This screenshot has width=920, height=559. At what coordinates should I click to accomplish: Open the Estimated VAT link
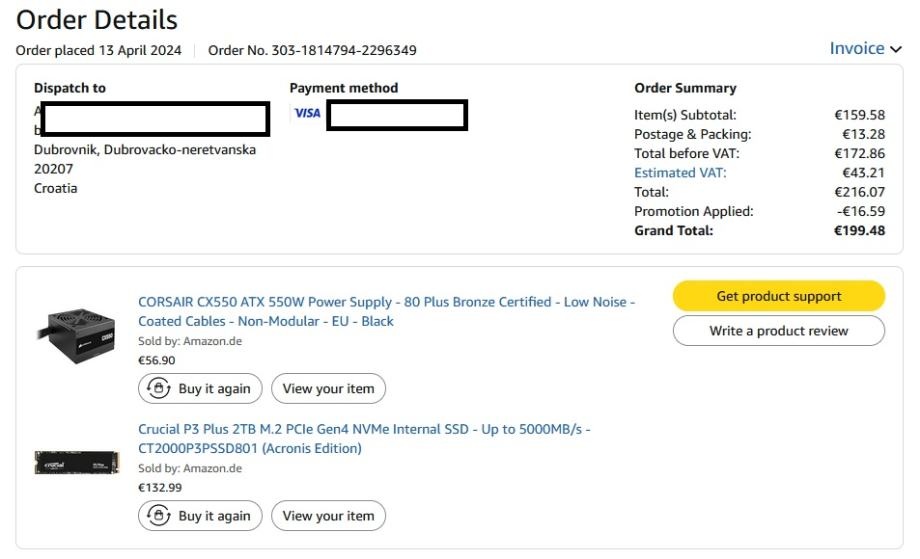[680, 173]
